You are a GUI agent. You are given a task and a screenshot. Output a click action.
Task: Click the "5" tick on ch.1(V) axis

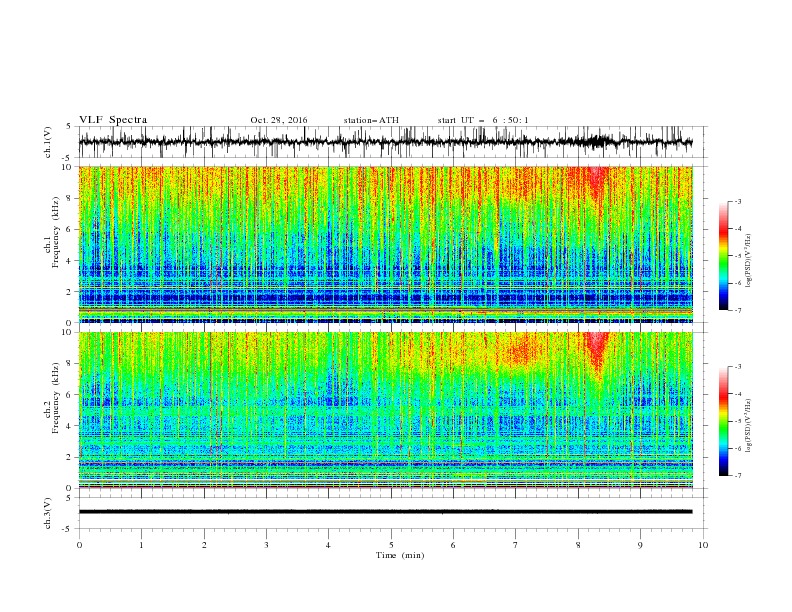click(x=69, y=127)
